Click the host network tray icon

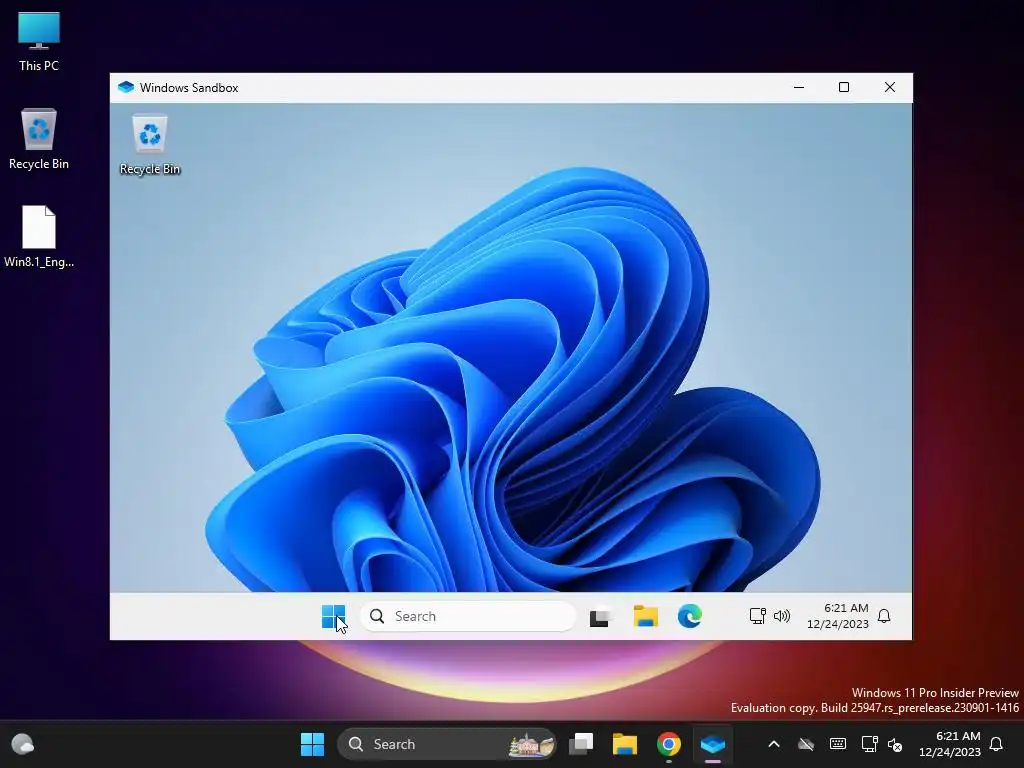(x=869, y=744)
